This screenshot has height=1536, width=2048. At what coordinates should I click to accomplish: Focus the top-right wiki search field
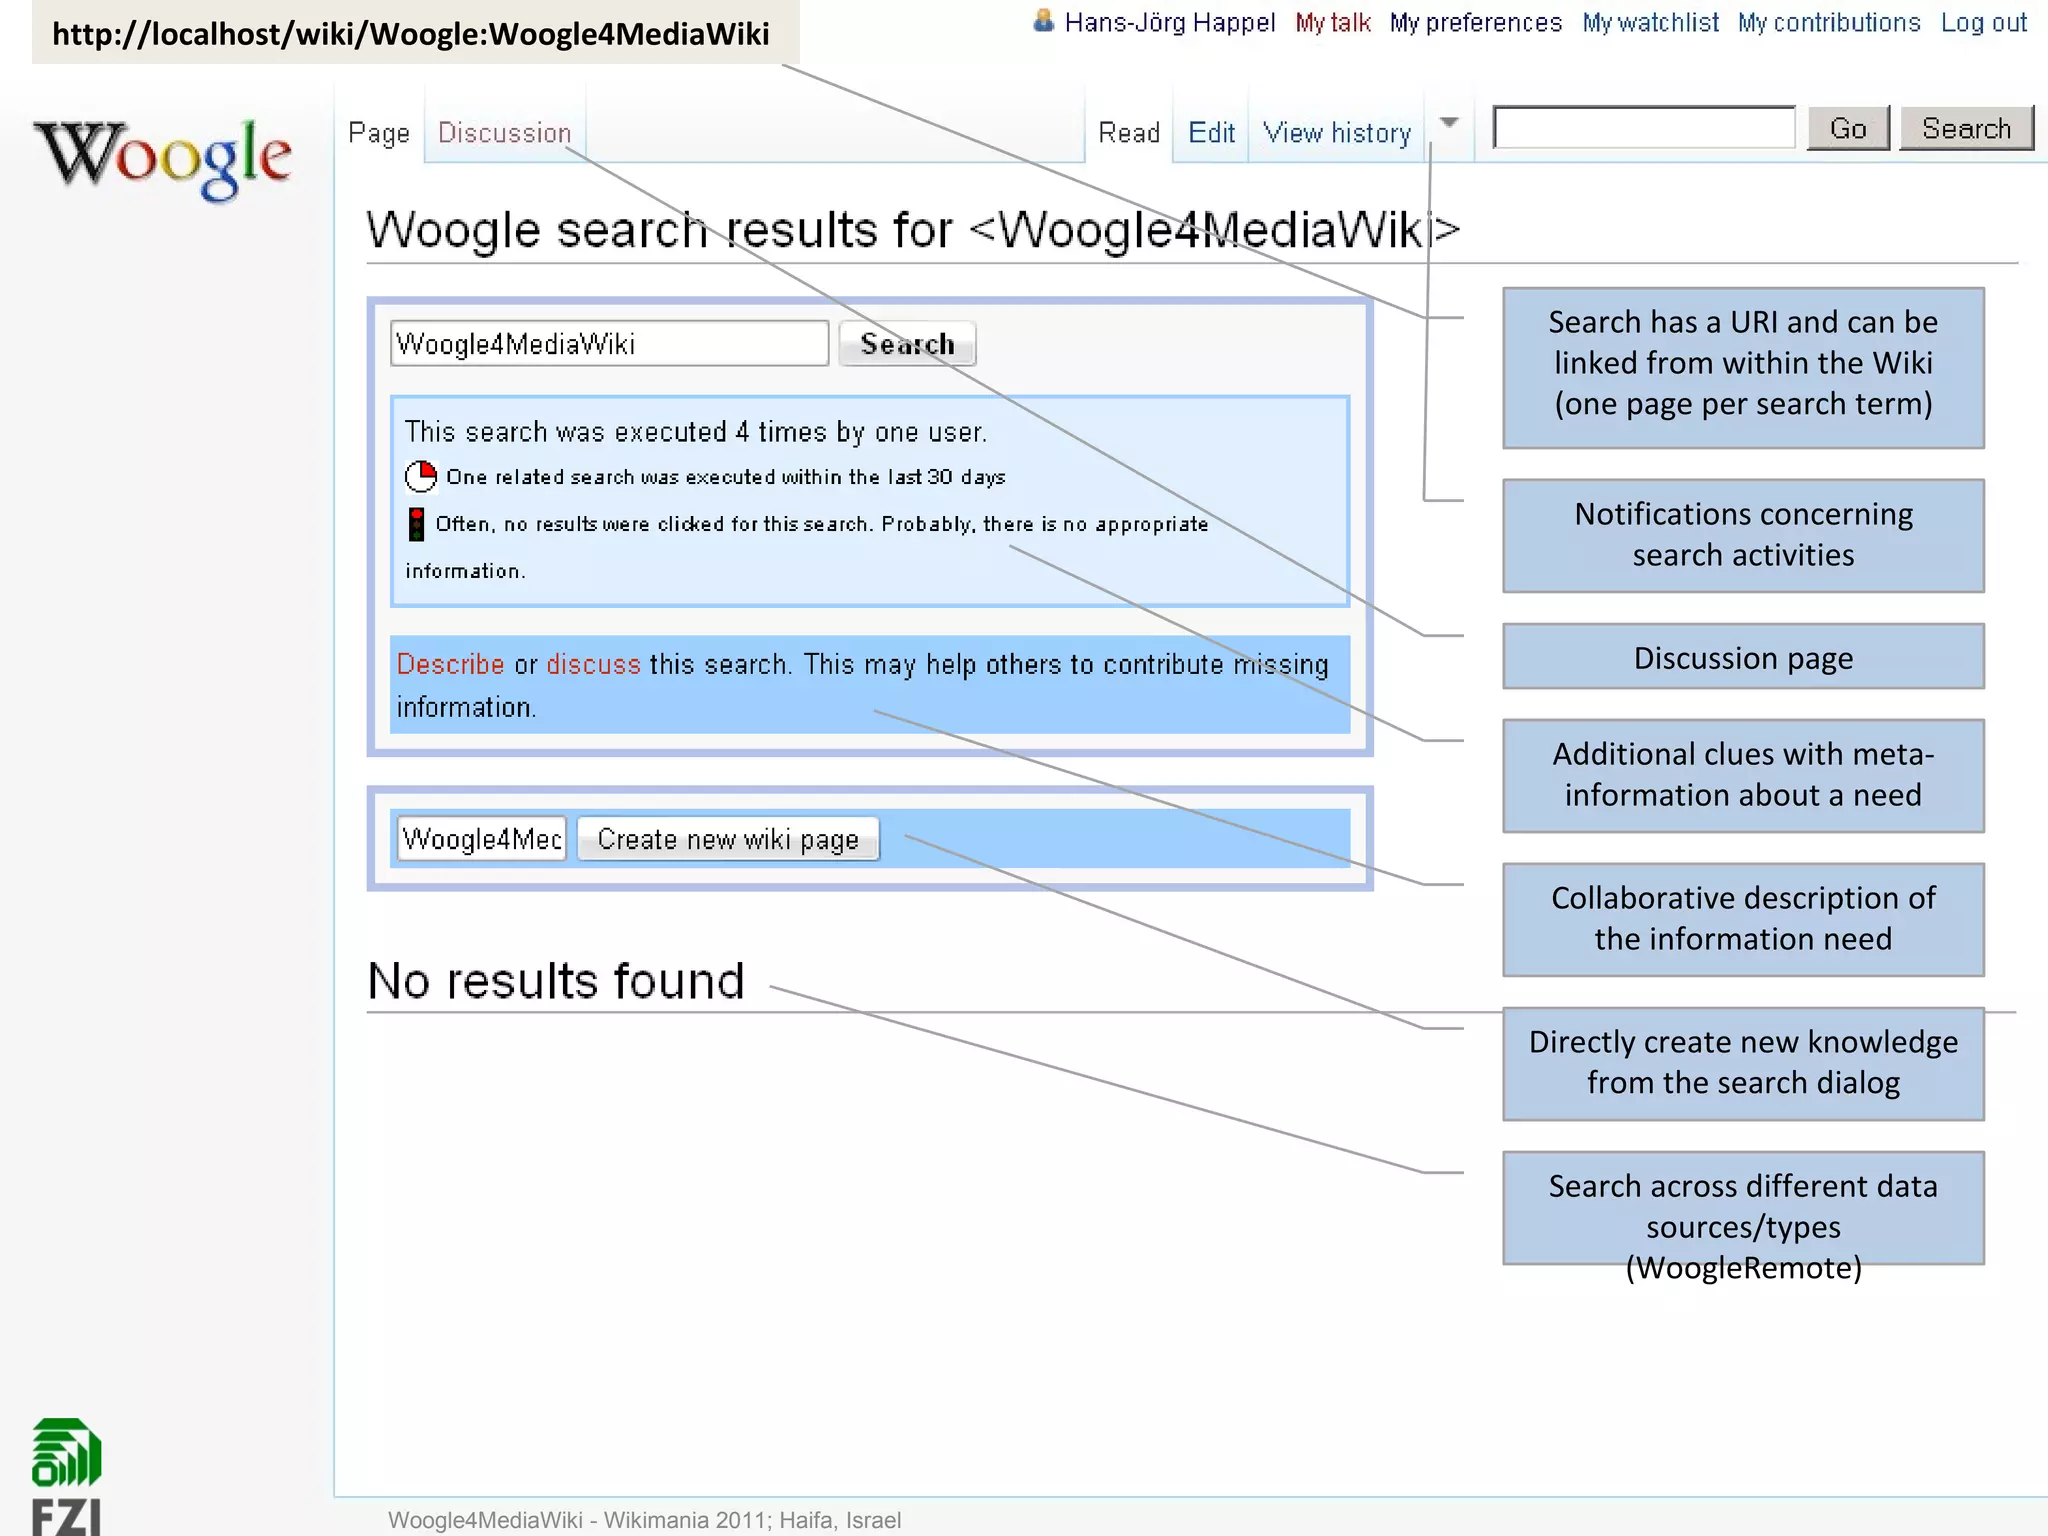click(1644, 128)
